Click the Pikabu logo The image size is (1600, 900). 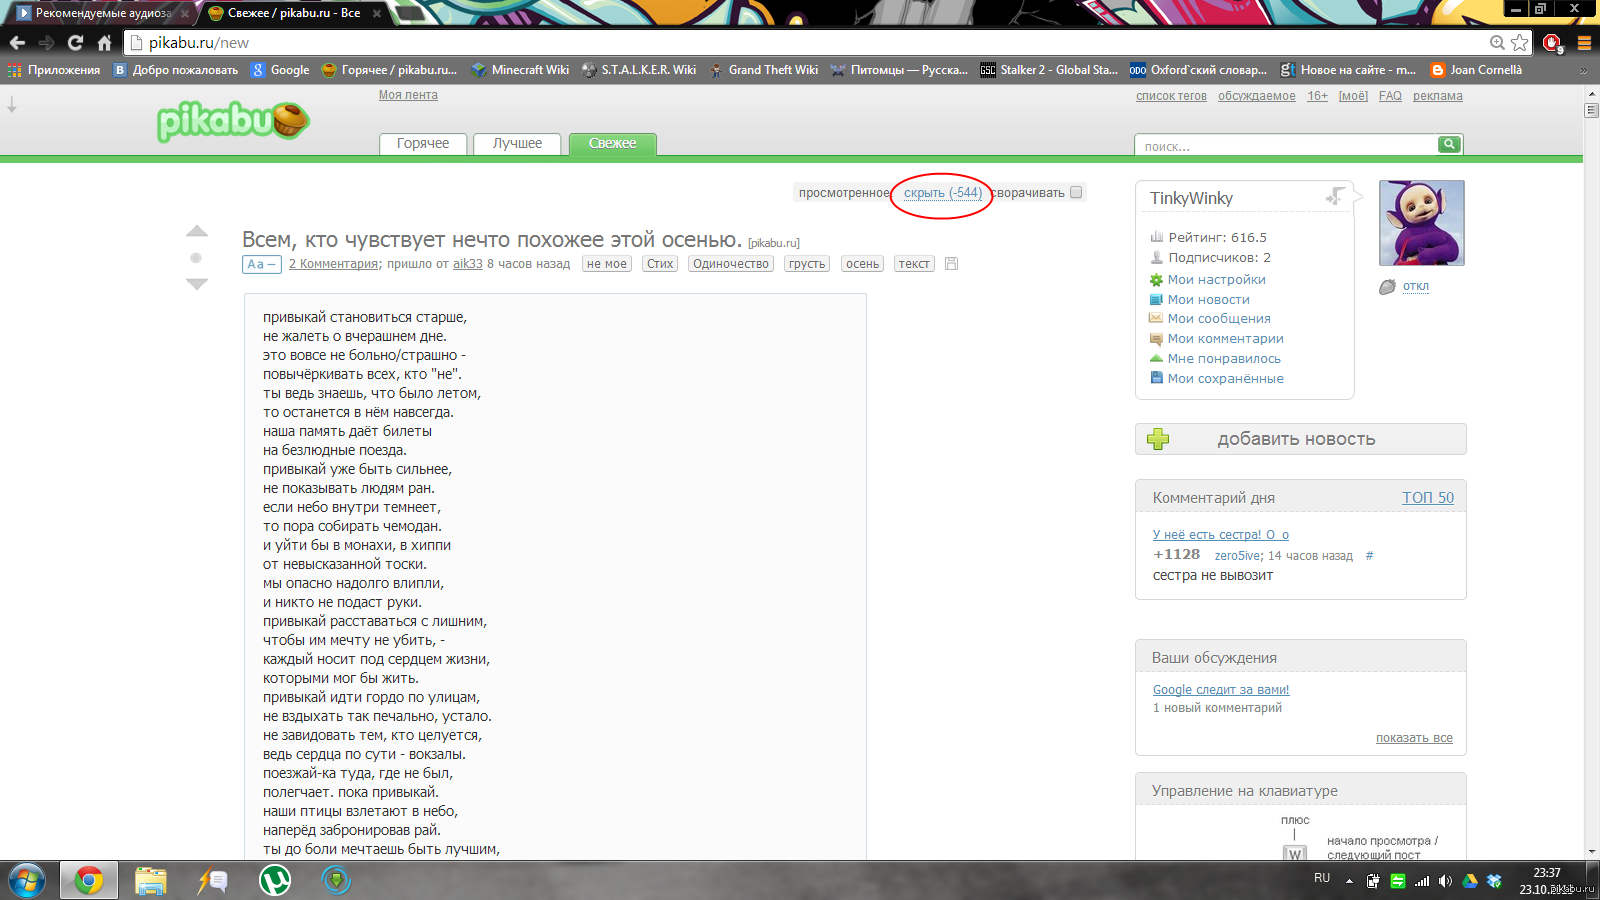(233, 122)
